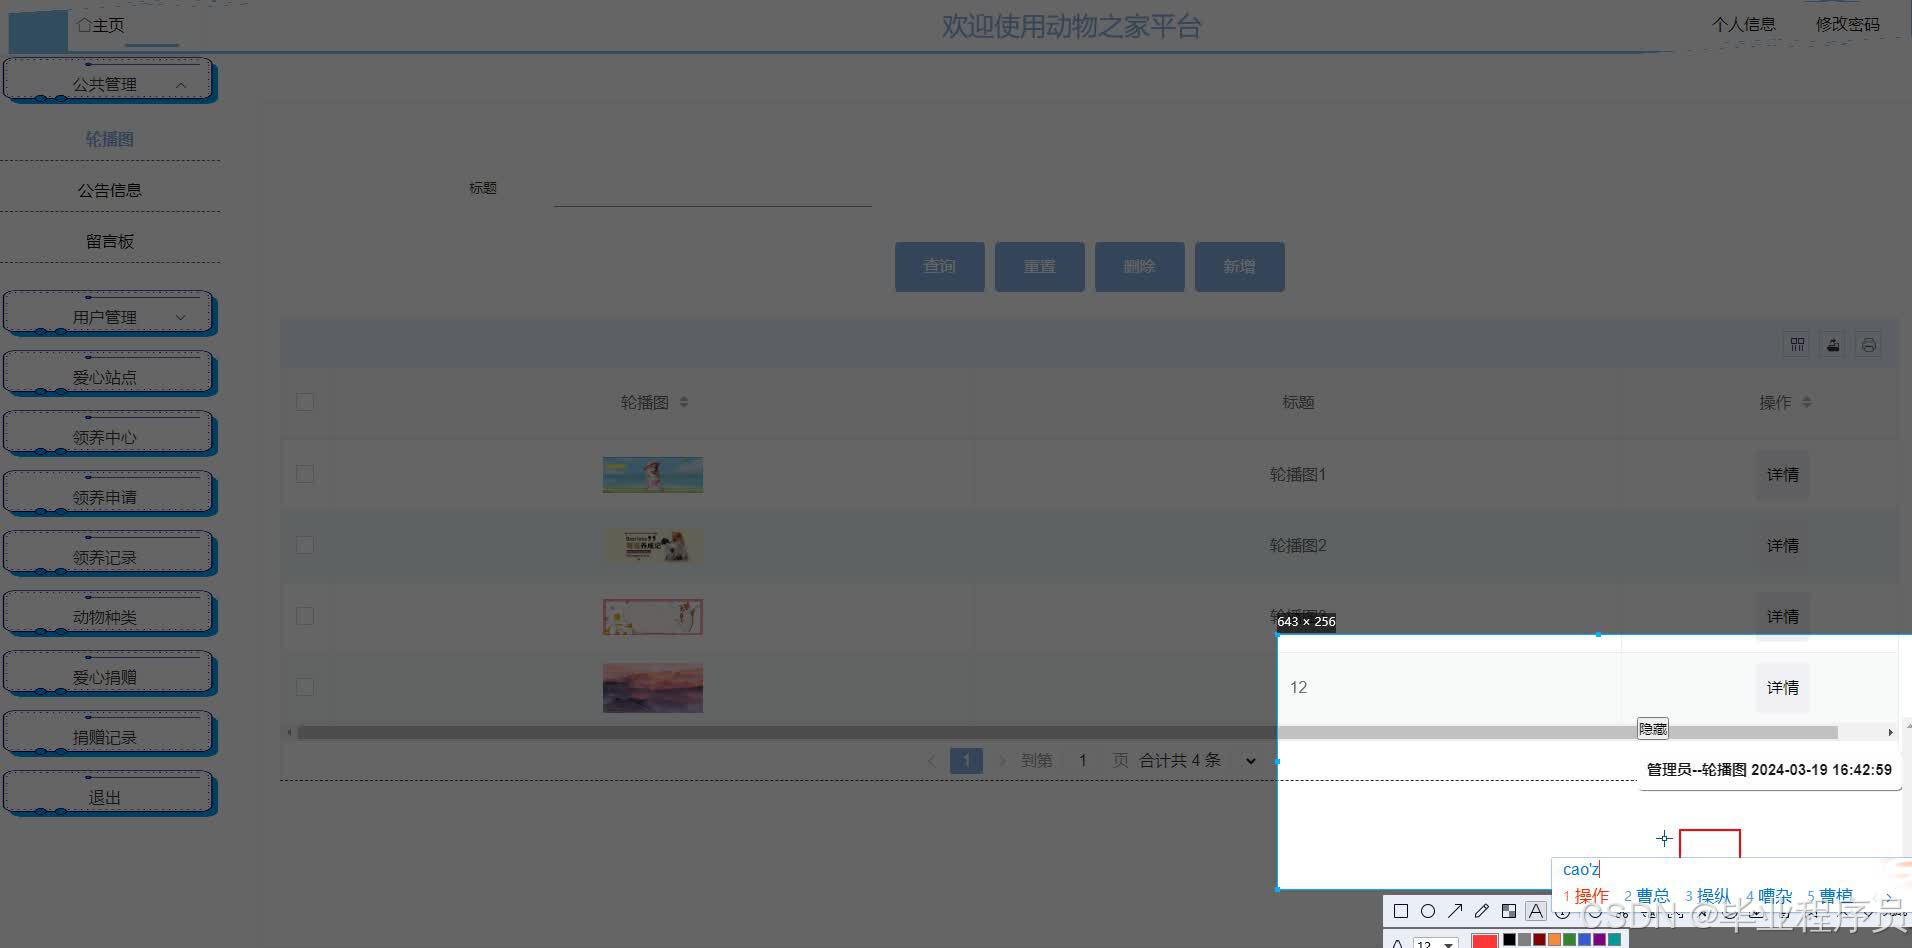
Task: Select the arrow annotation tool
Action: (x=1457, y=911)
